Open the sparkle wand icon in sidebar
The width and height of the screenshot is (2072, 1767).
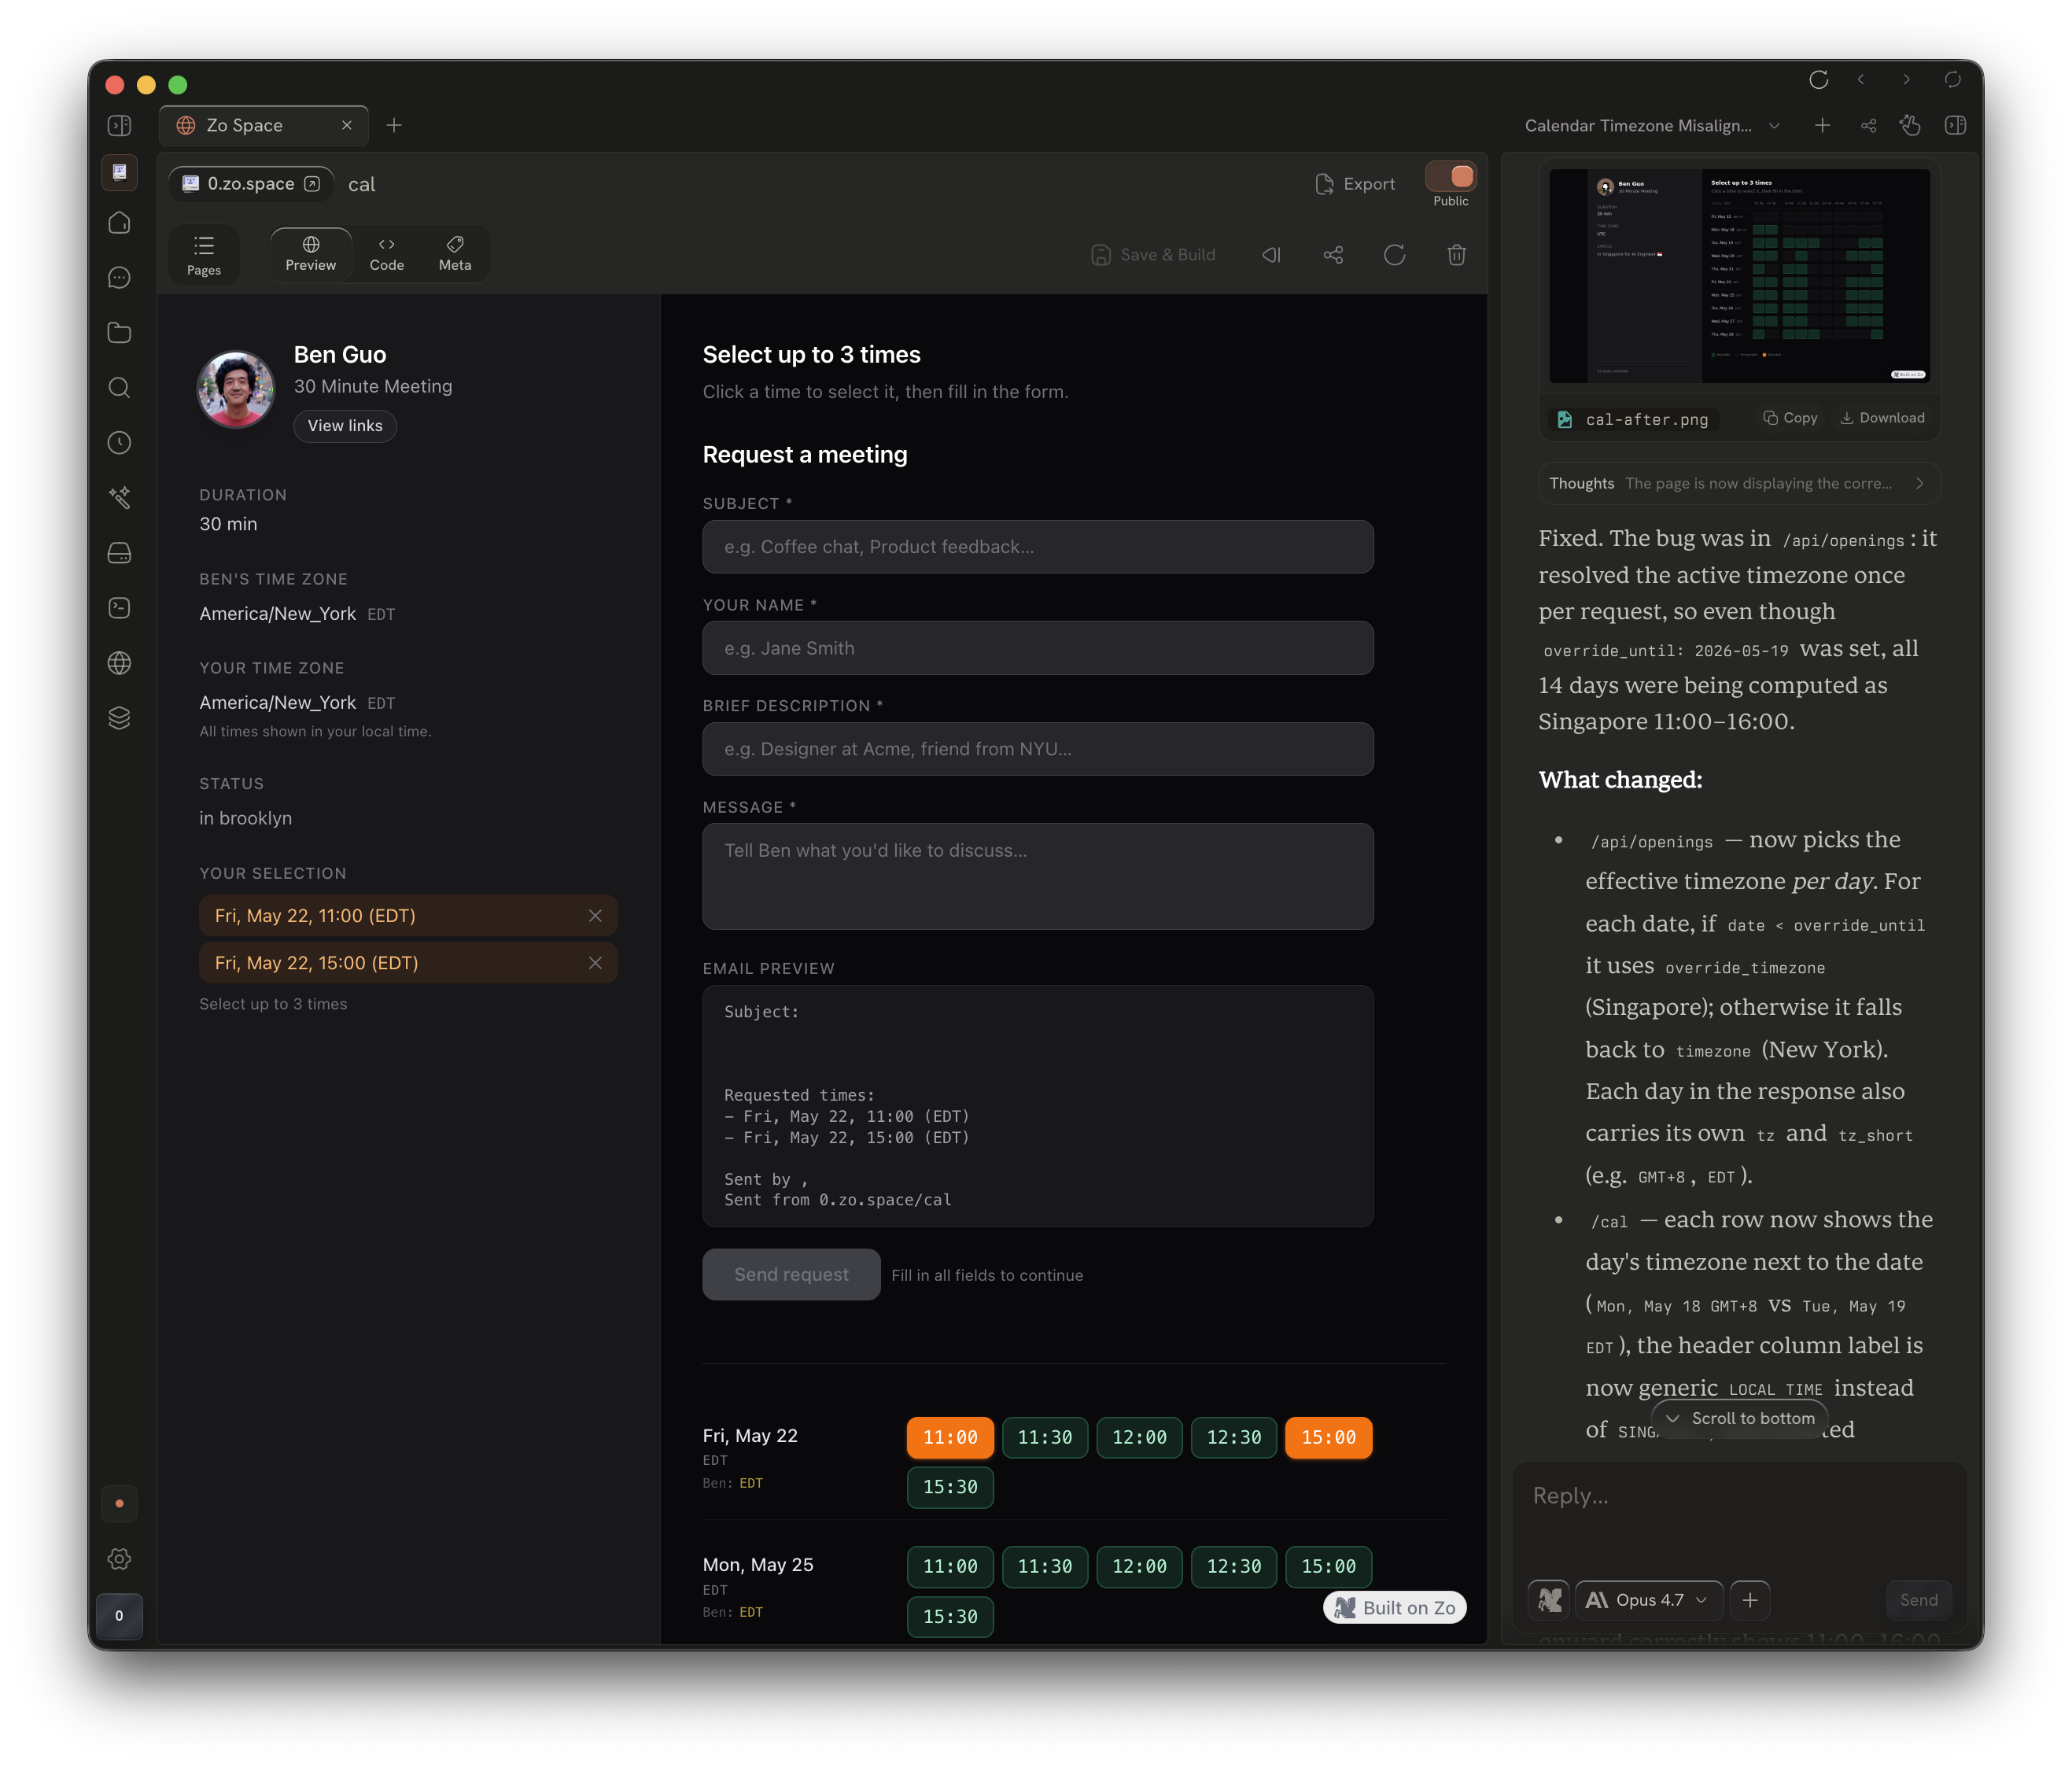pos(119,498)
